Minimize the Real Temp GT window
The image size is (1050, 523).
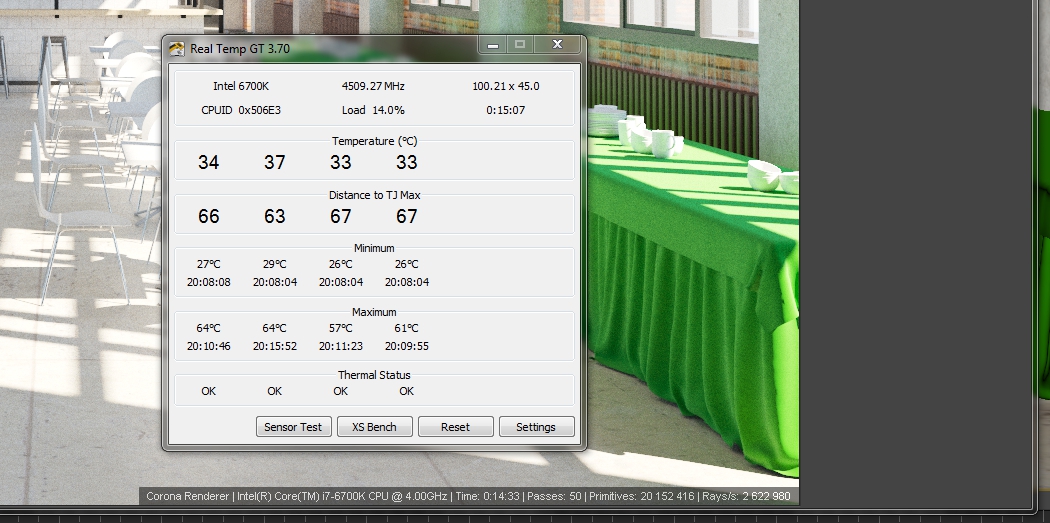(x=491, y=45)
